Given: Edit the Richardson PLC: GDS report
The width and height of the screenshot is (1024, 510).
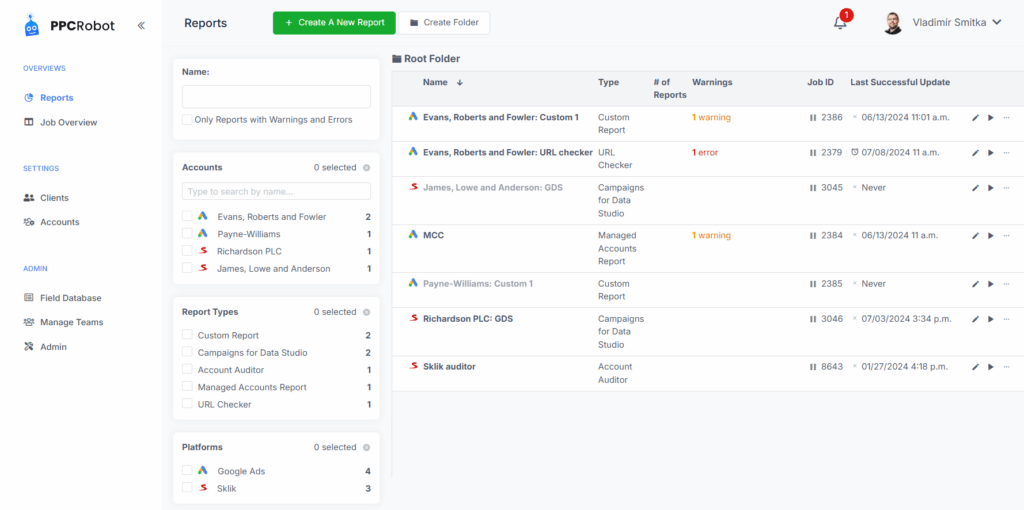Looking at the screenshot, I should click(x=975, y=319).
